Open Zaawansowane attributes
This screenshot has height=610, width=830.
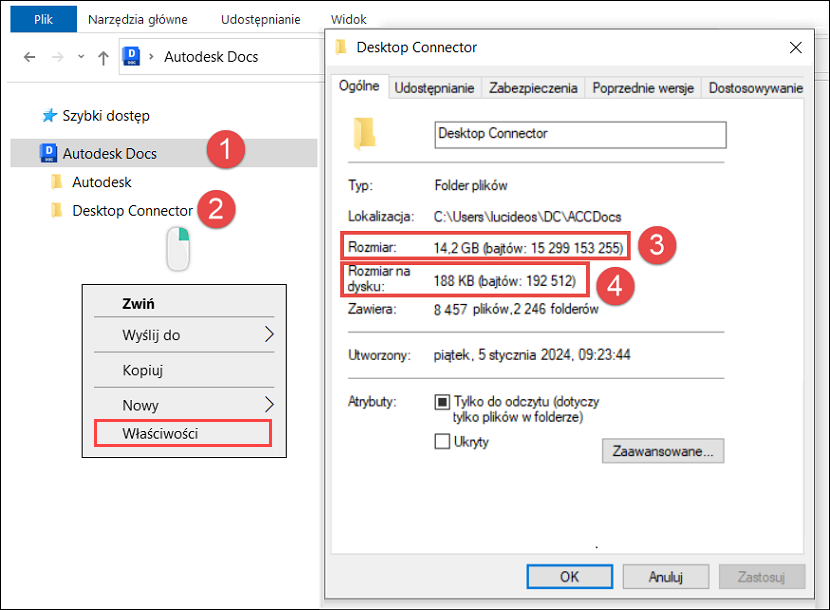[663, 451]
